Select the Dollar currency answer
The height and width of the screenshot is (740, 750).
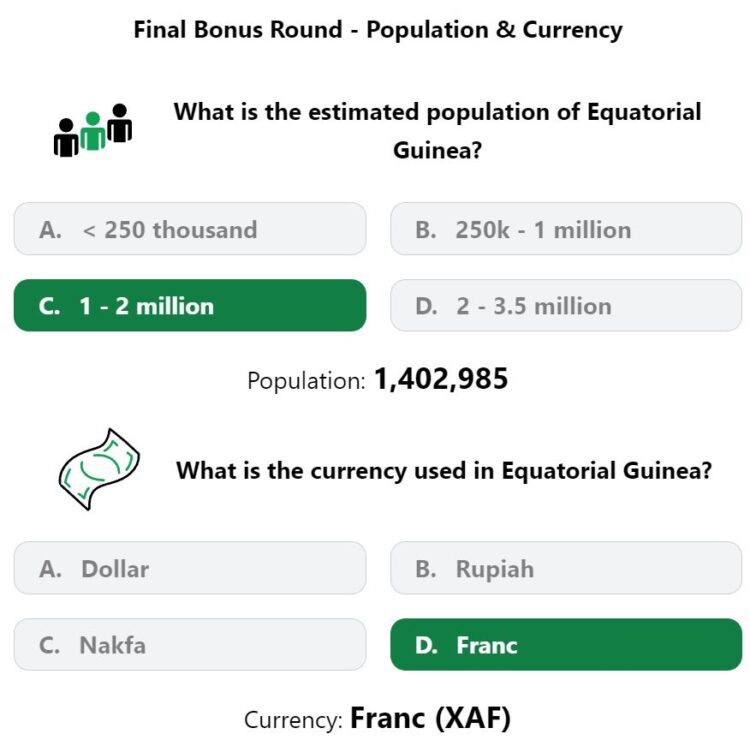pyautogui.click(x=190, y=568)
